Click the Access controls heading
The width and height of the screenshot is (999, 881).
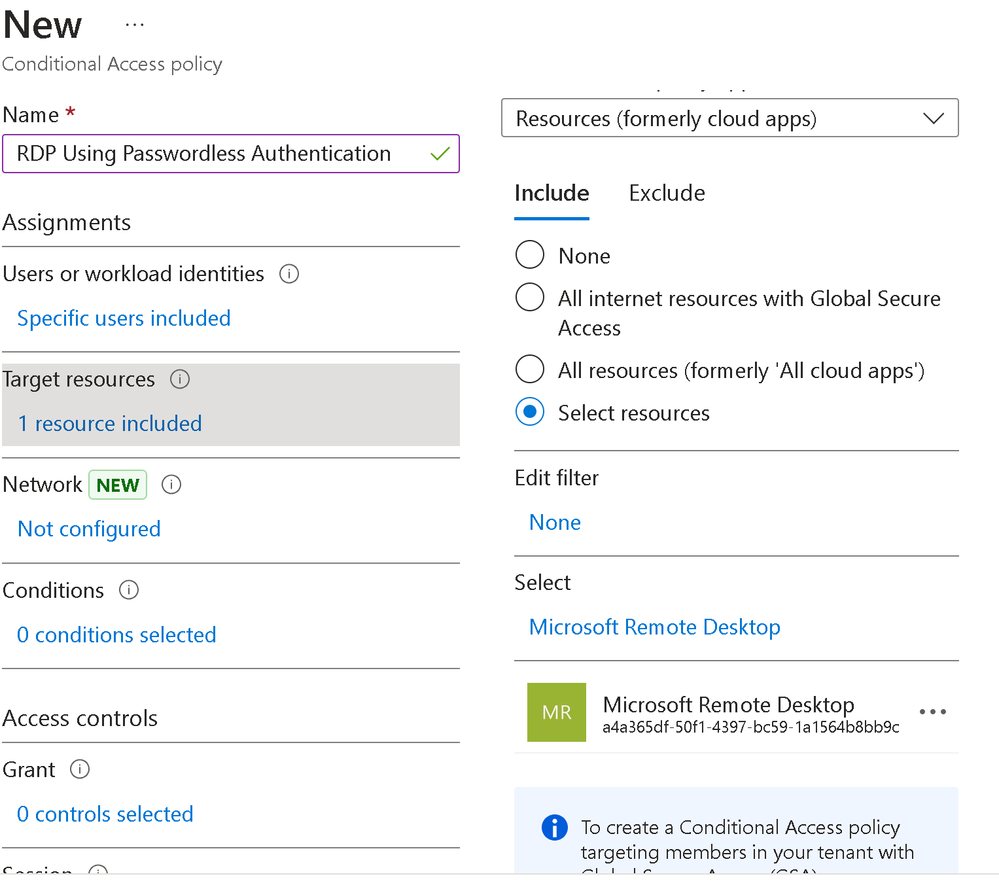click(x=80, y=718)
